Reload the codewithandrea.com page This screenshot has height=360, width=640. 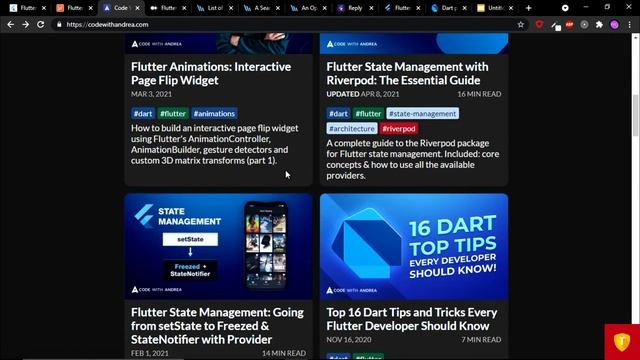point(40,24)
